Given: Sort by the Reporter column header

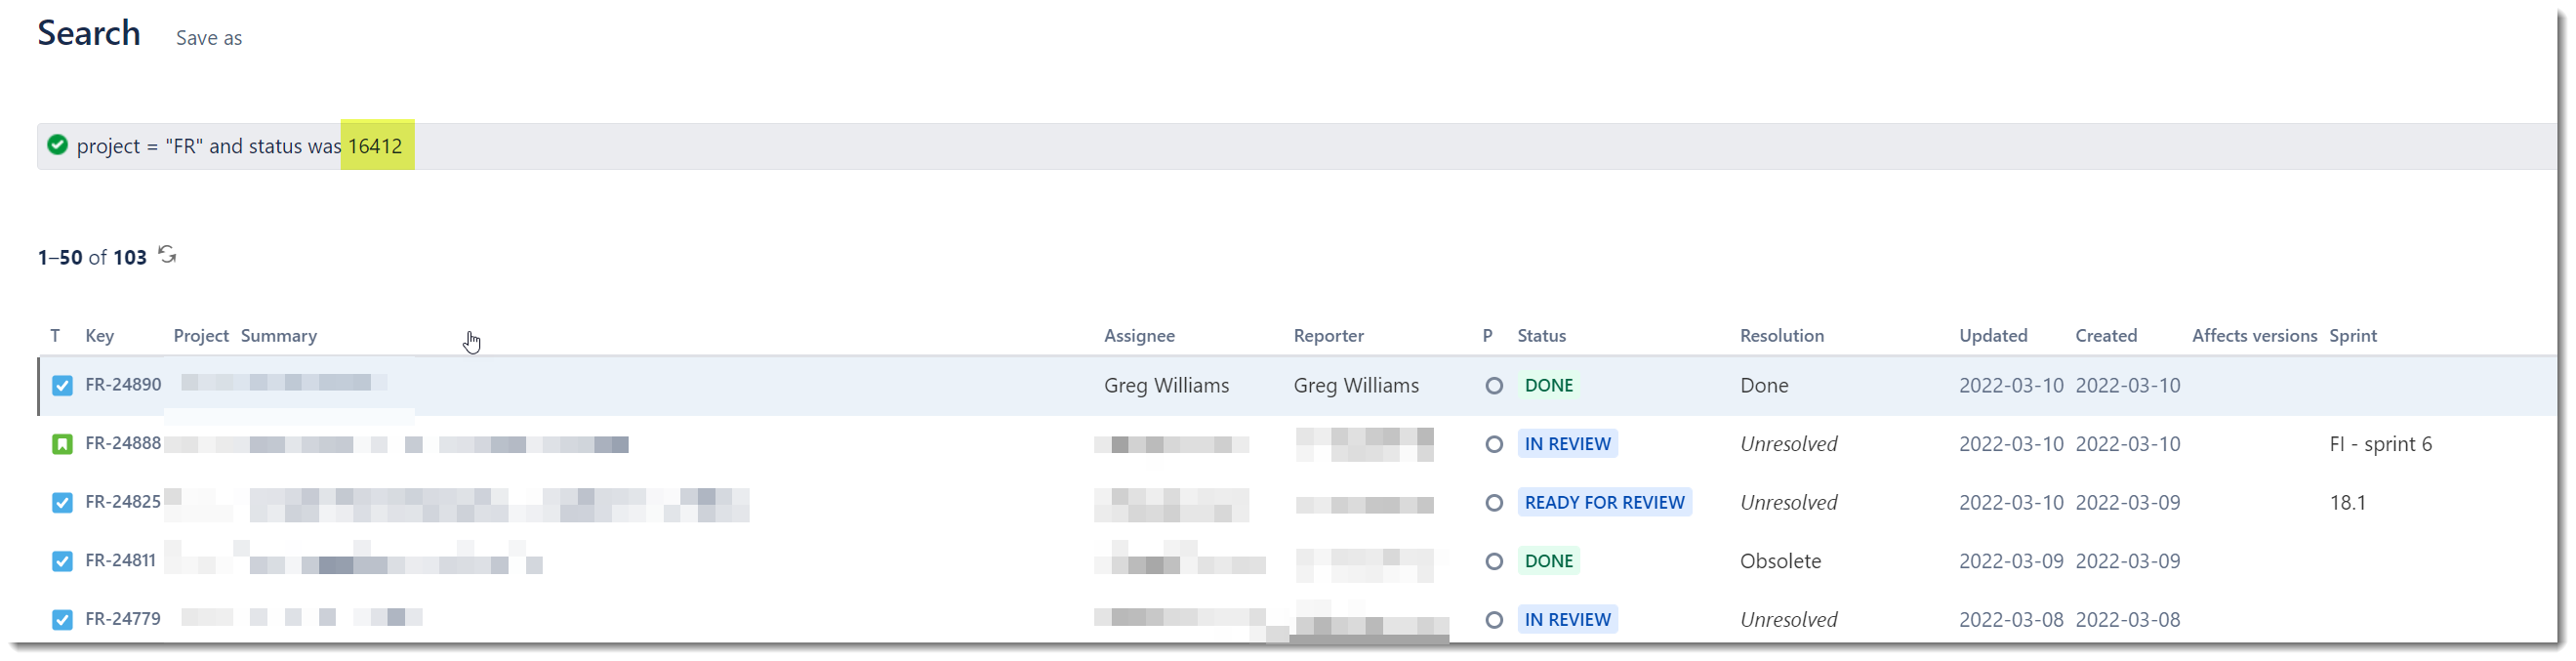Looking at the screenshot, I should [1329, 336].
